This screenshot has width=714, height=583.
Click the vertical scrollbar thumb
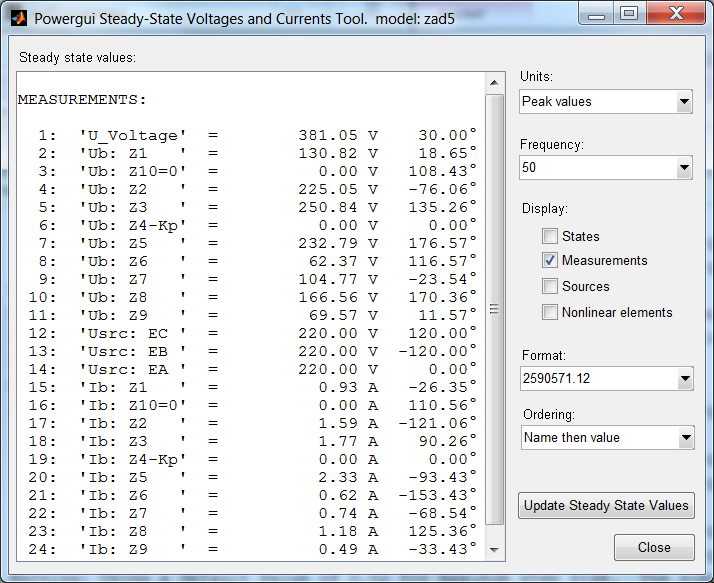tap(495, 310)
